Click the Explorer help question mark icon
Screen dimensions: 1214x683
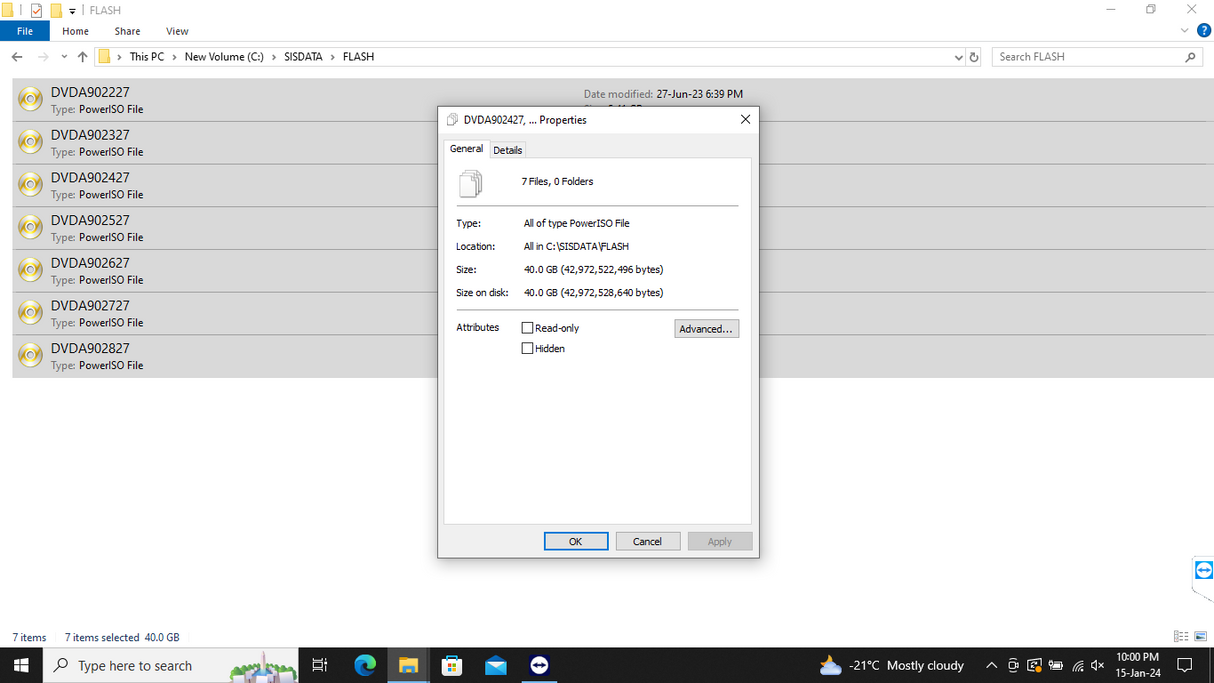click(1204, 30)
